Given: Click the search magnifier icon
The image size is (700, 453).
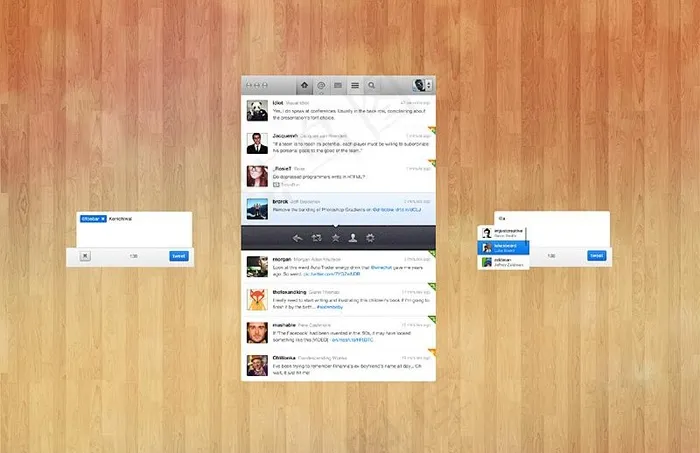Looking at the screenshot, I should click(x=371, y=86).
